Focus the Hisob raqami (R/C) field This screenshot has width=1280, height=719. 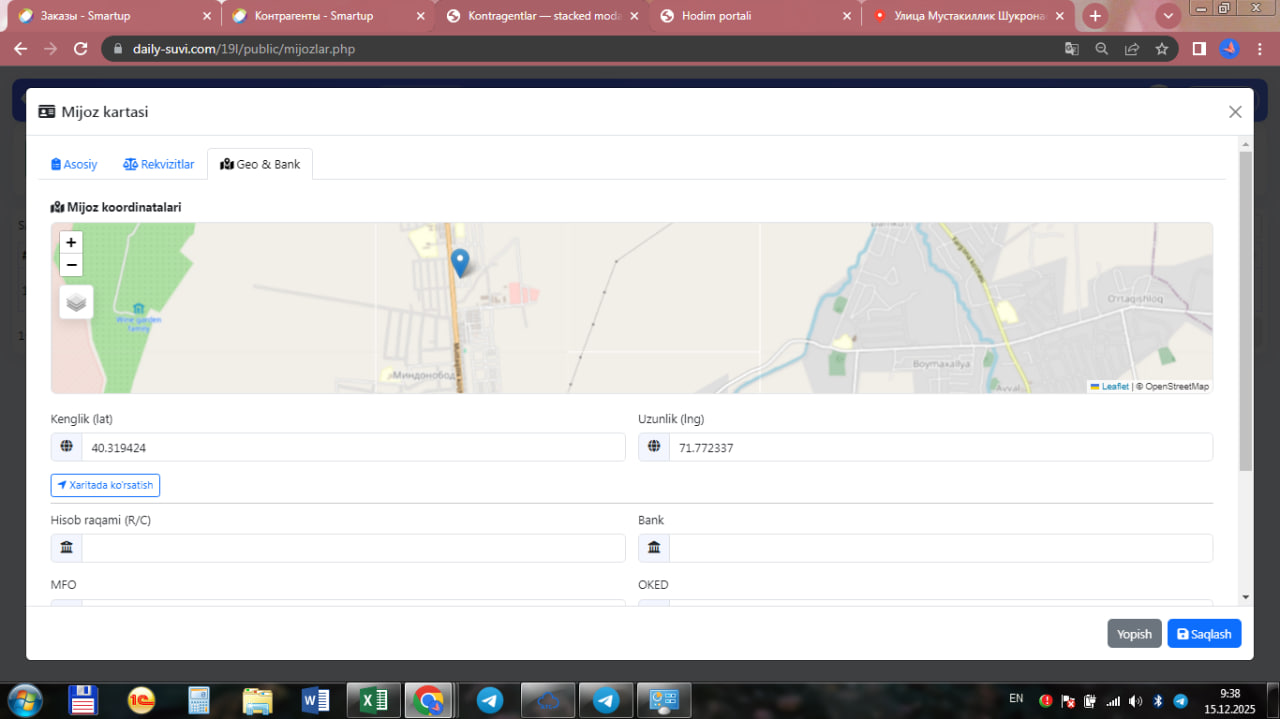[352, 548]
